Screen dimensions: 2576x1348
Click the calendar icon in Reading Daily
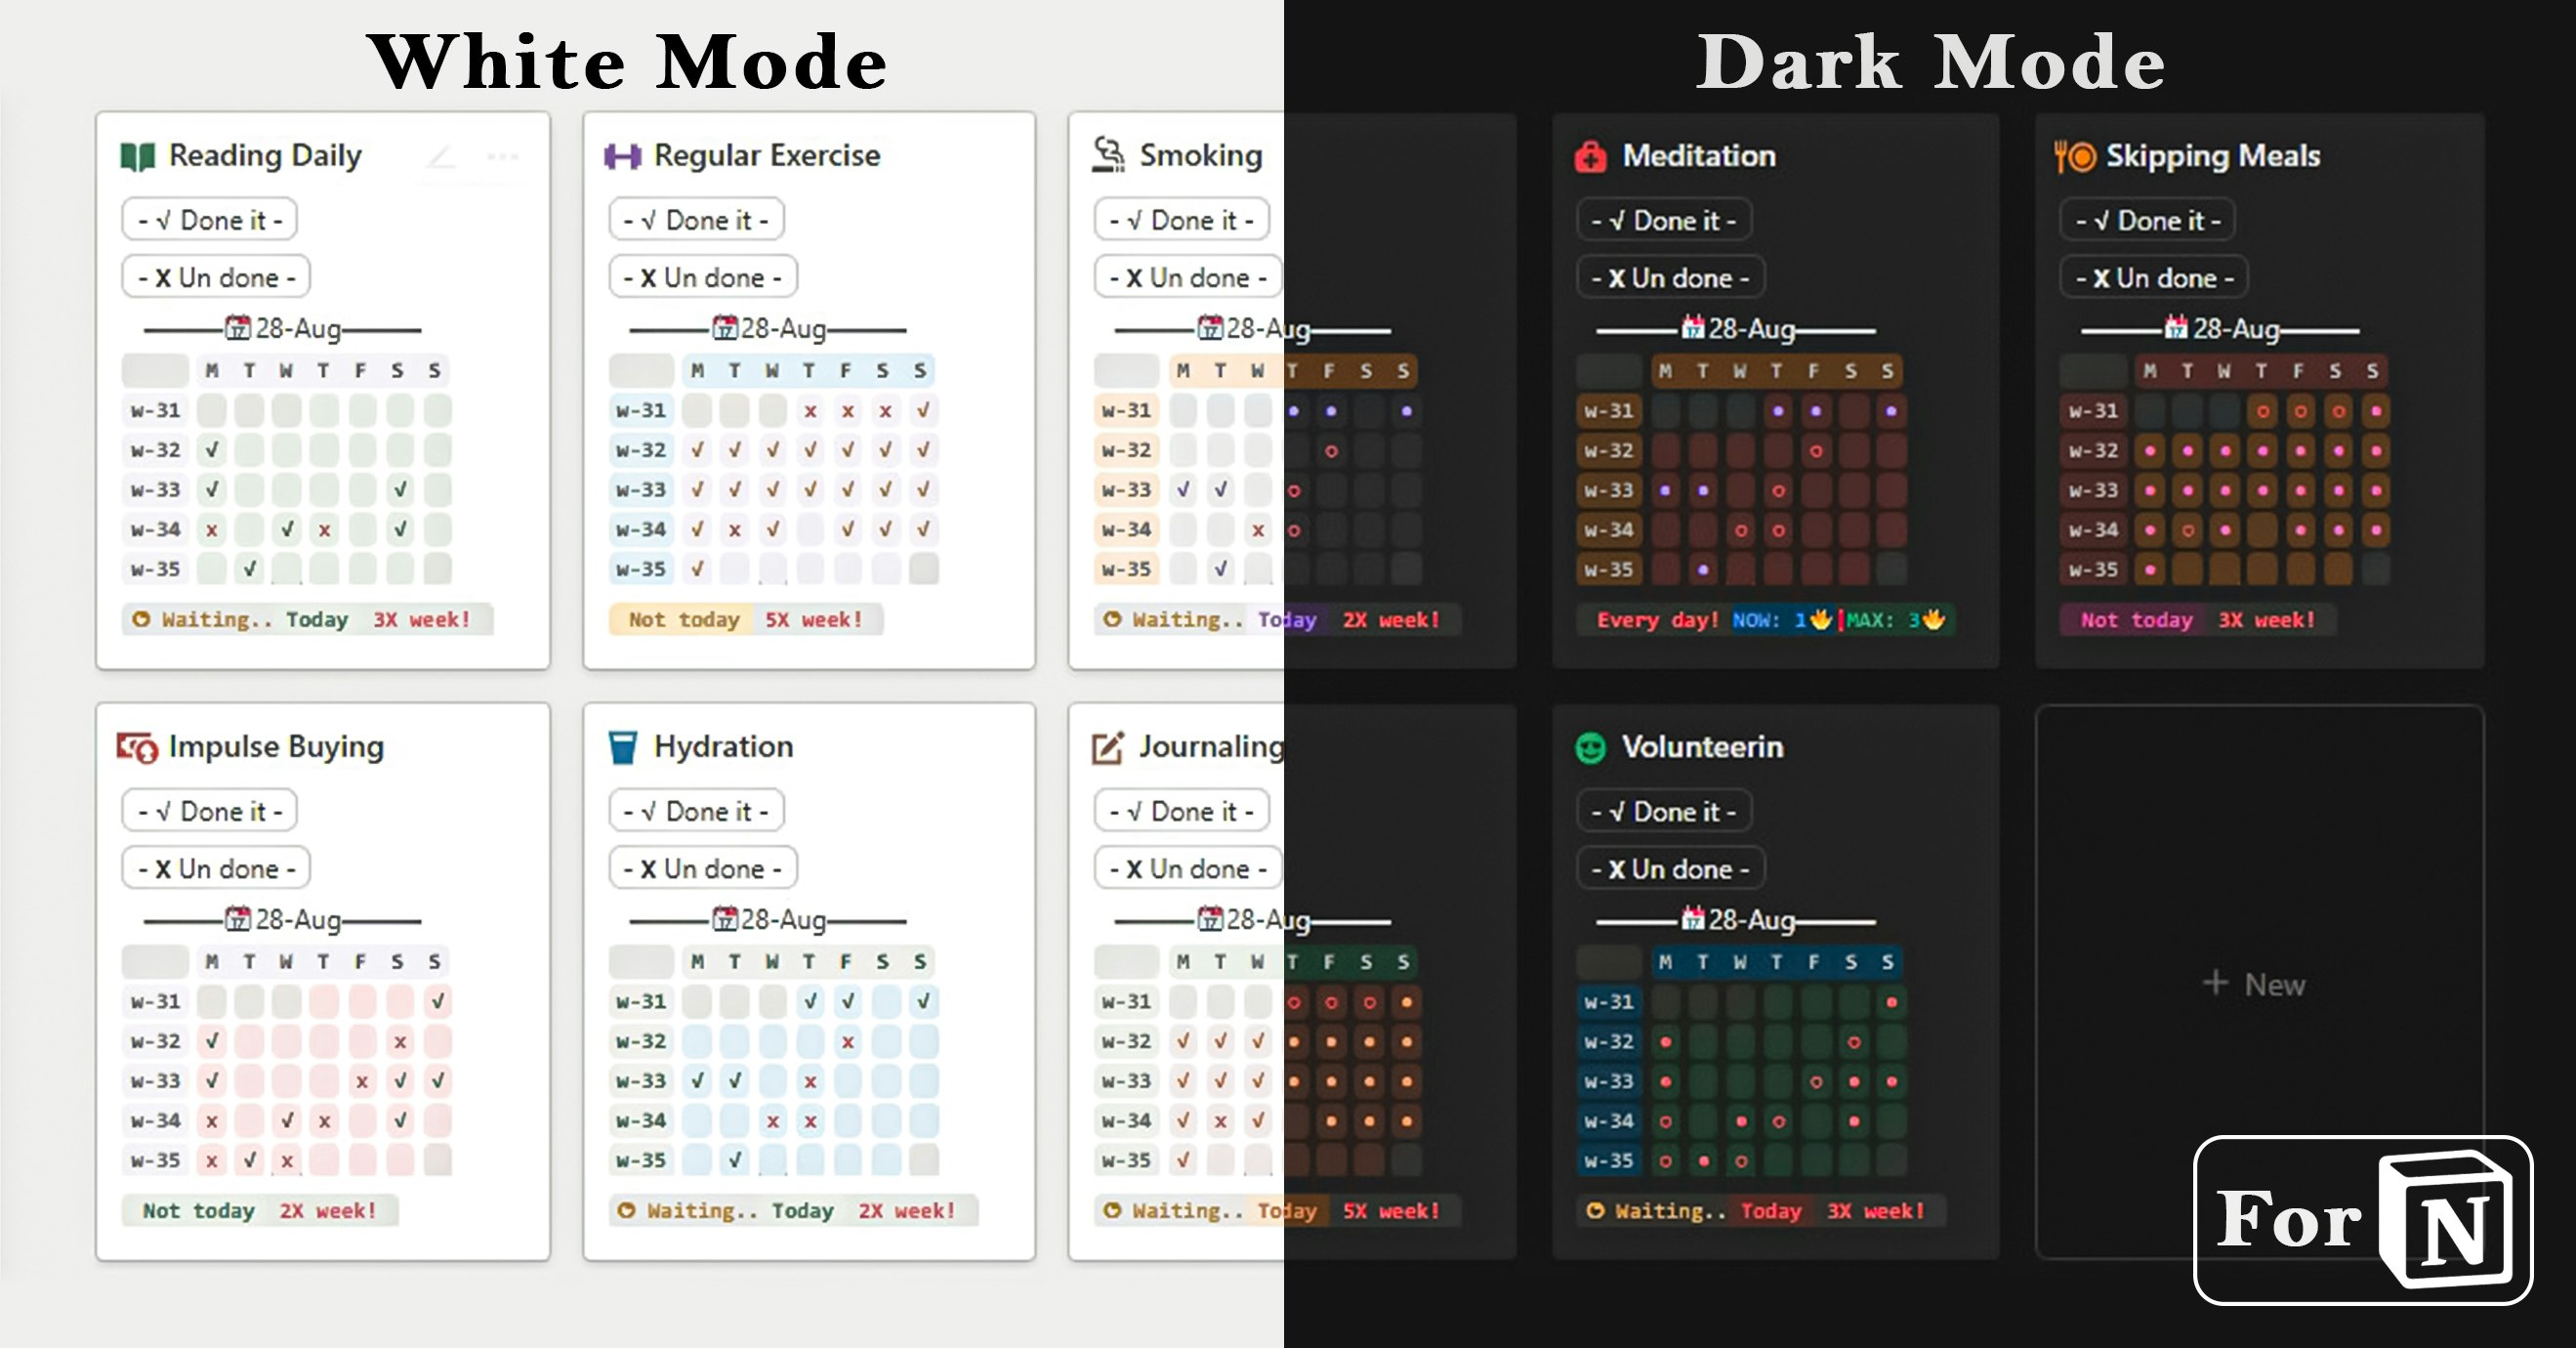(x=238, y=328)
